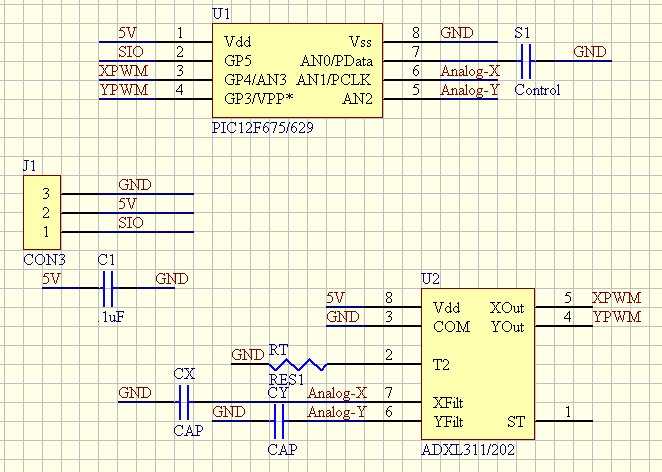This screenshot has width=662, height=472.
Task: Select the J1 CON3 connector body
Action: tap(42, 212)
